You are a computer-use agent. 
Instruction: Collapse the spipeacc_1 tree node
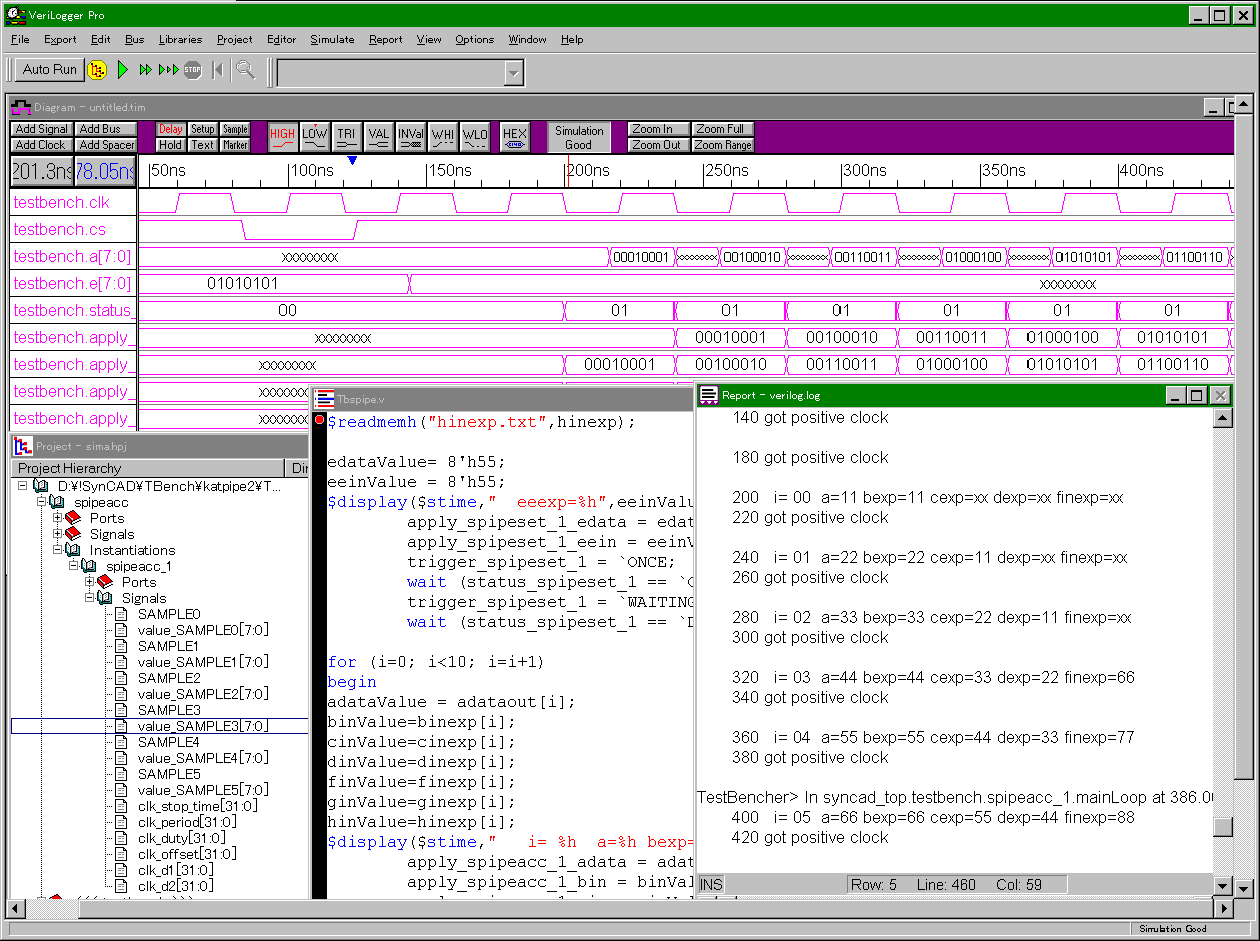tap(74, 566)
